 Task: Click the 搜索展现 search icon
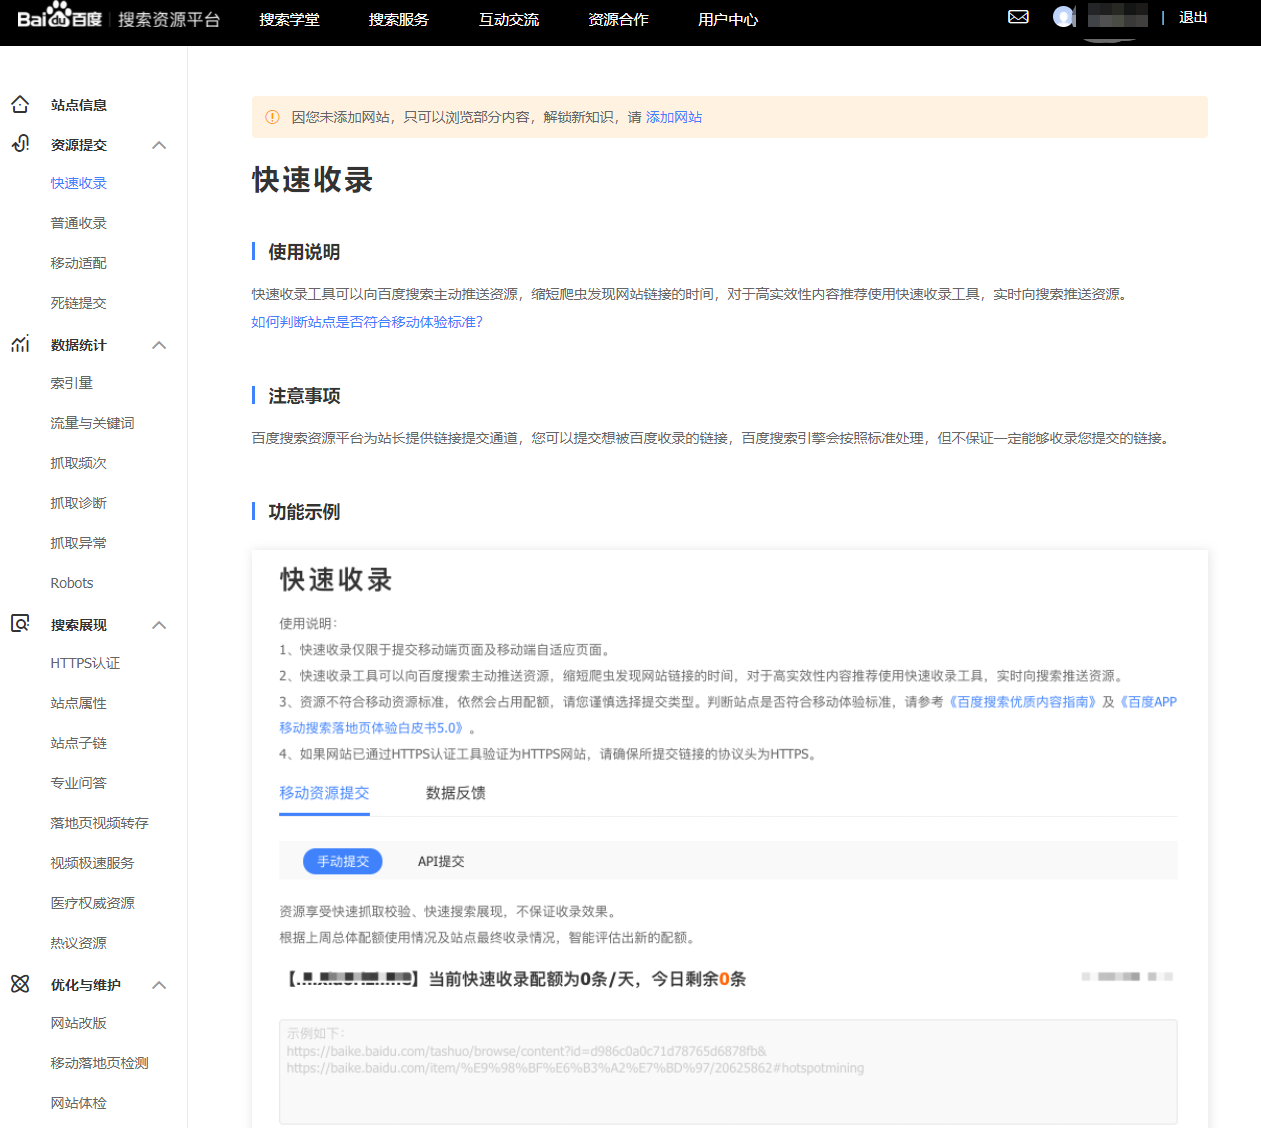[x=20, y=624]
